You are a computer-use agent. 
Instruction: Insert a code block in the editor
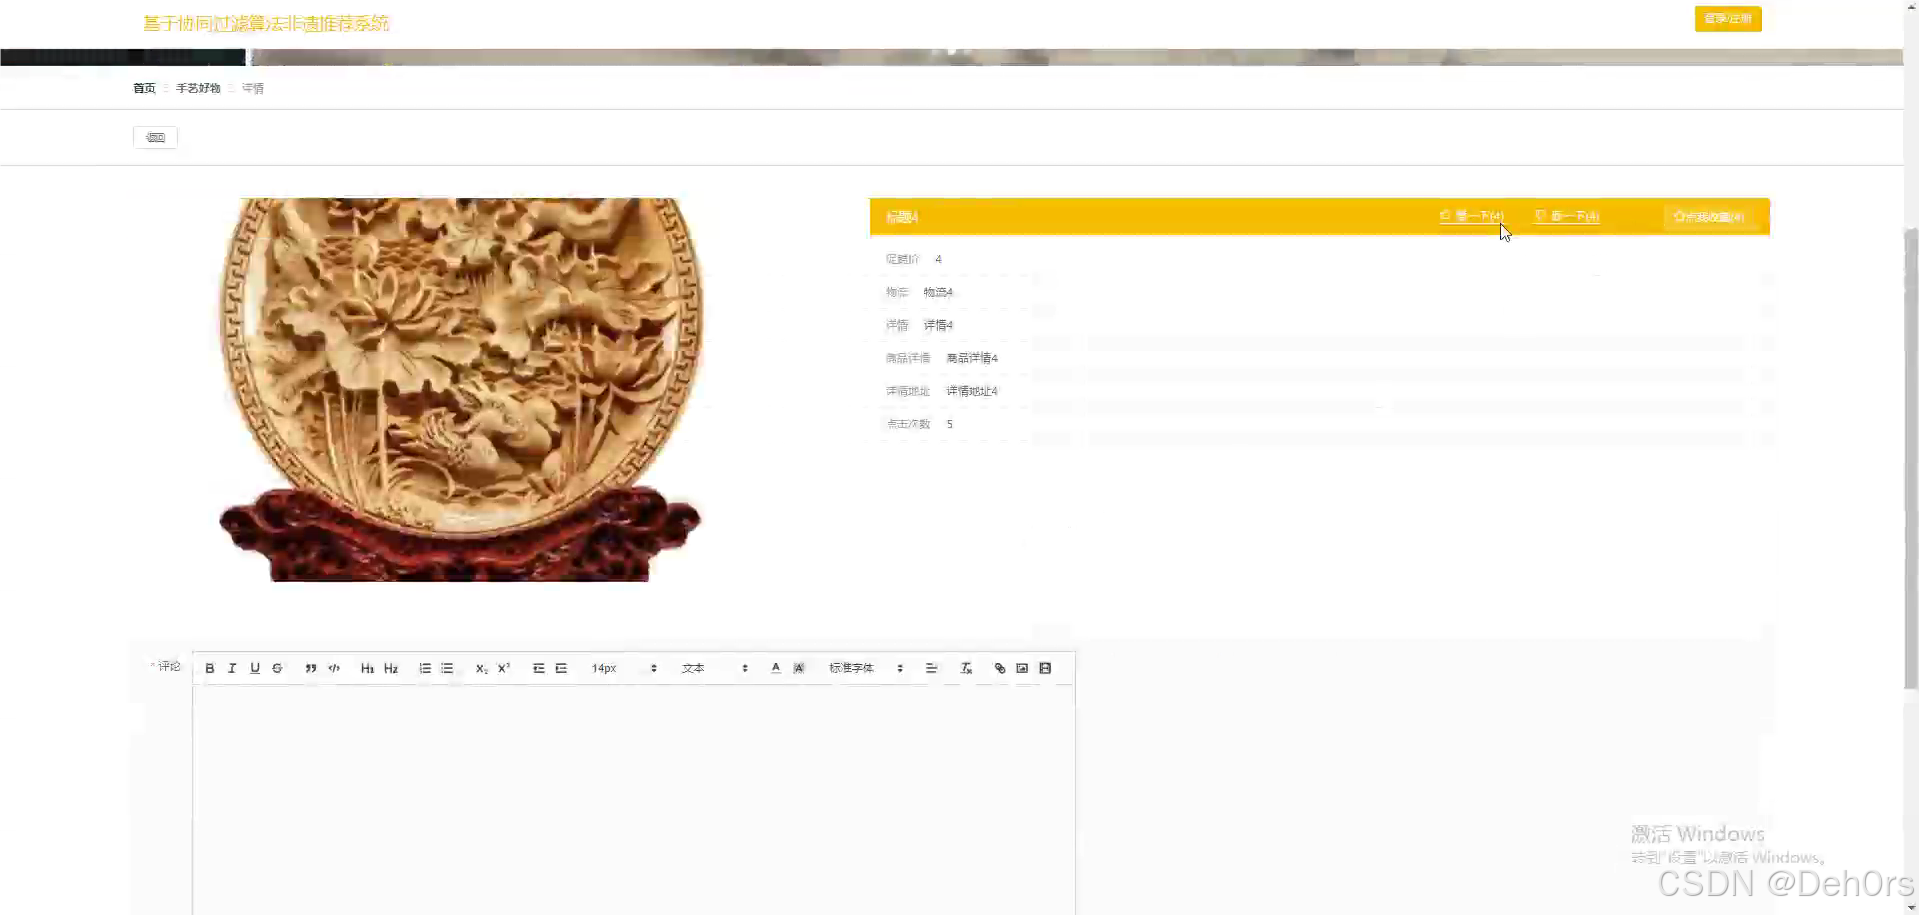[334, 668]
